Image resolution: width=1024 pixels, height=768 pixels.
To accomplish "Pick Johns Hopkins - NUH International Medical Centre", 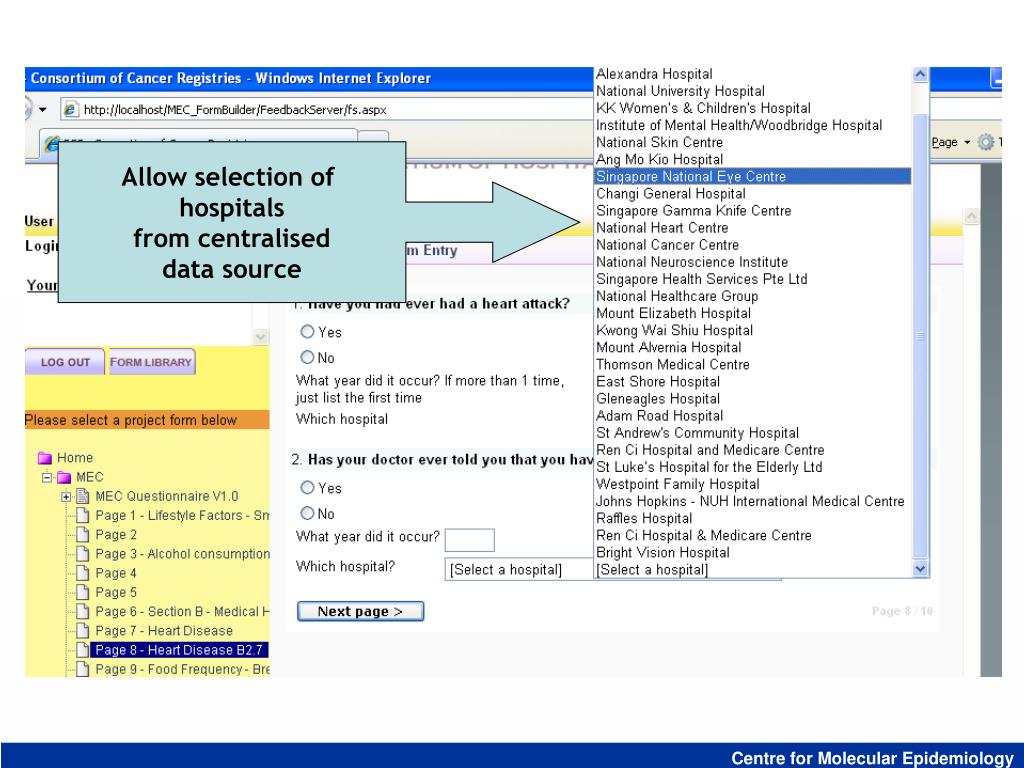I will [750, 501].
